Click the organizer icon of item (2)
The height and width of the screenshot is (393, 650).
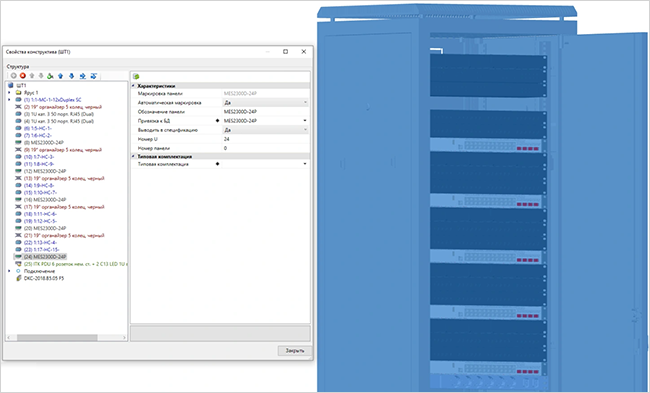pos(18,107)
